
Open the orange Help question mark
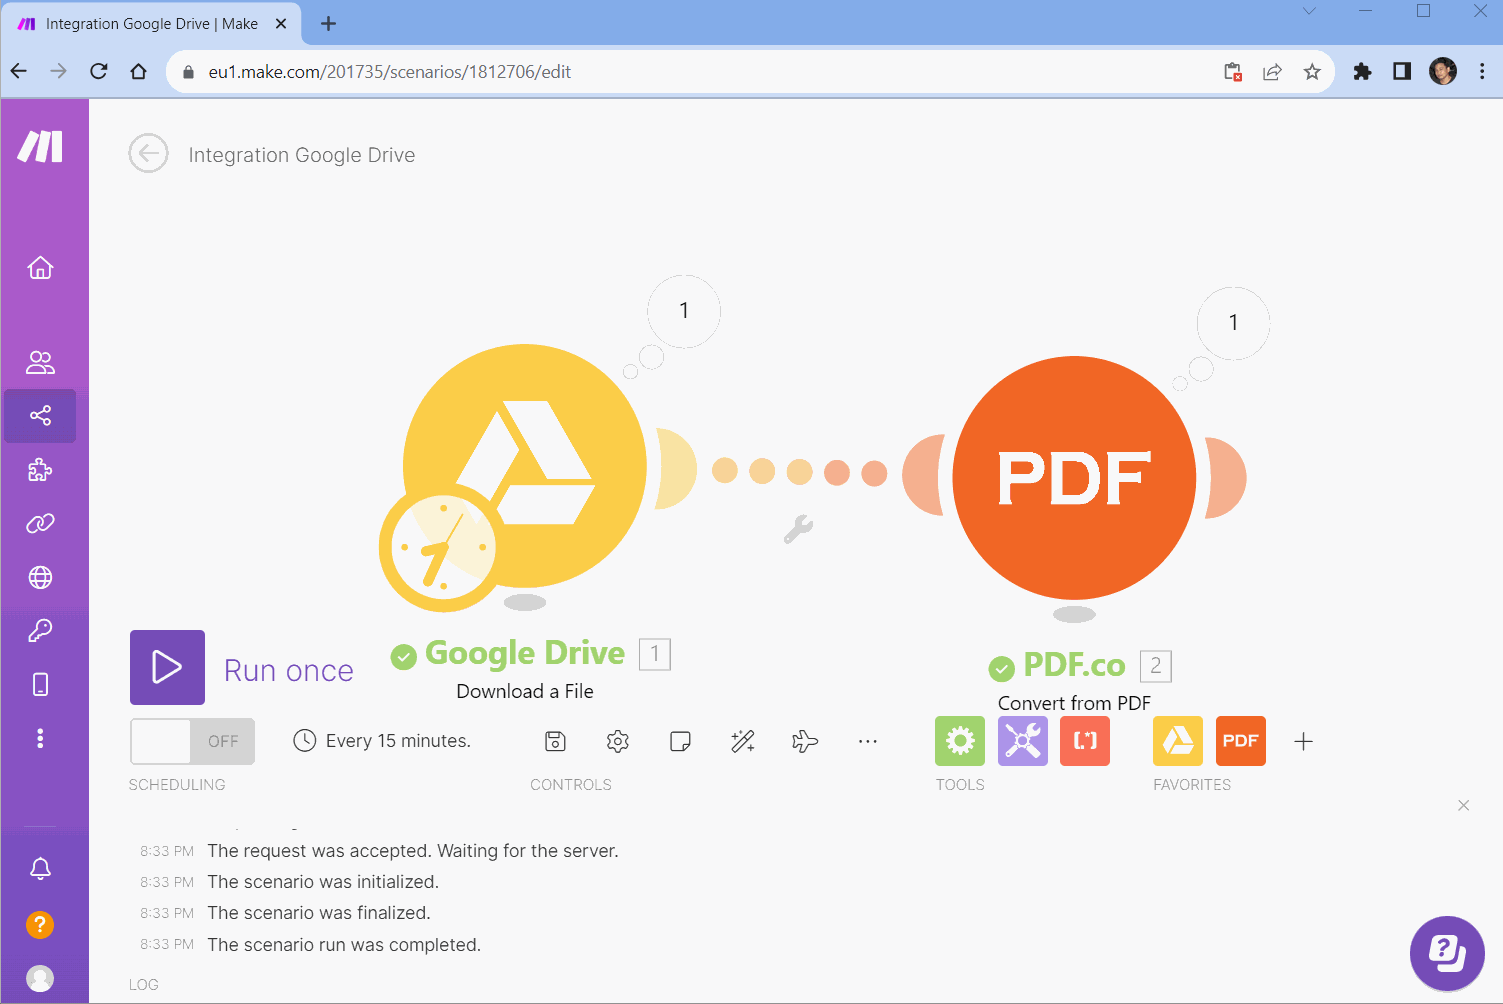click(x=40, y=924)
